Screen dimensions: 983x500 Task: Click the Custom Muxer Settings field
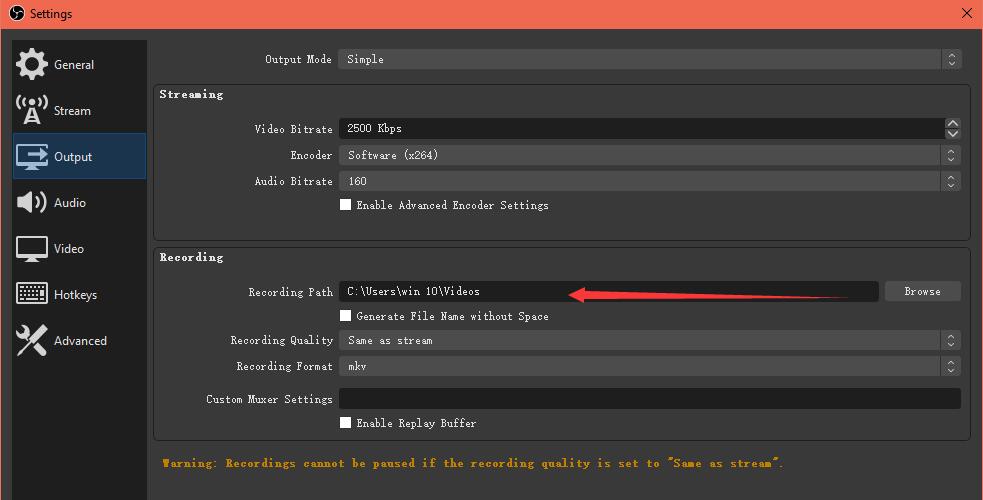649,398
